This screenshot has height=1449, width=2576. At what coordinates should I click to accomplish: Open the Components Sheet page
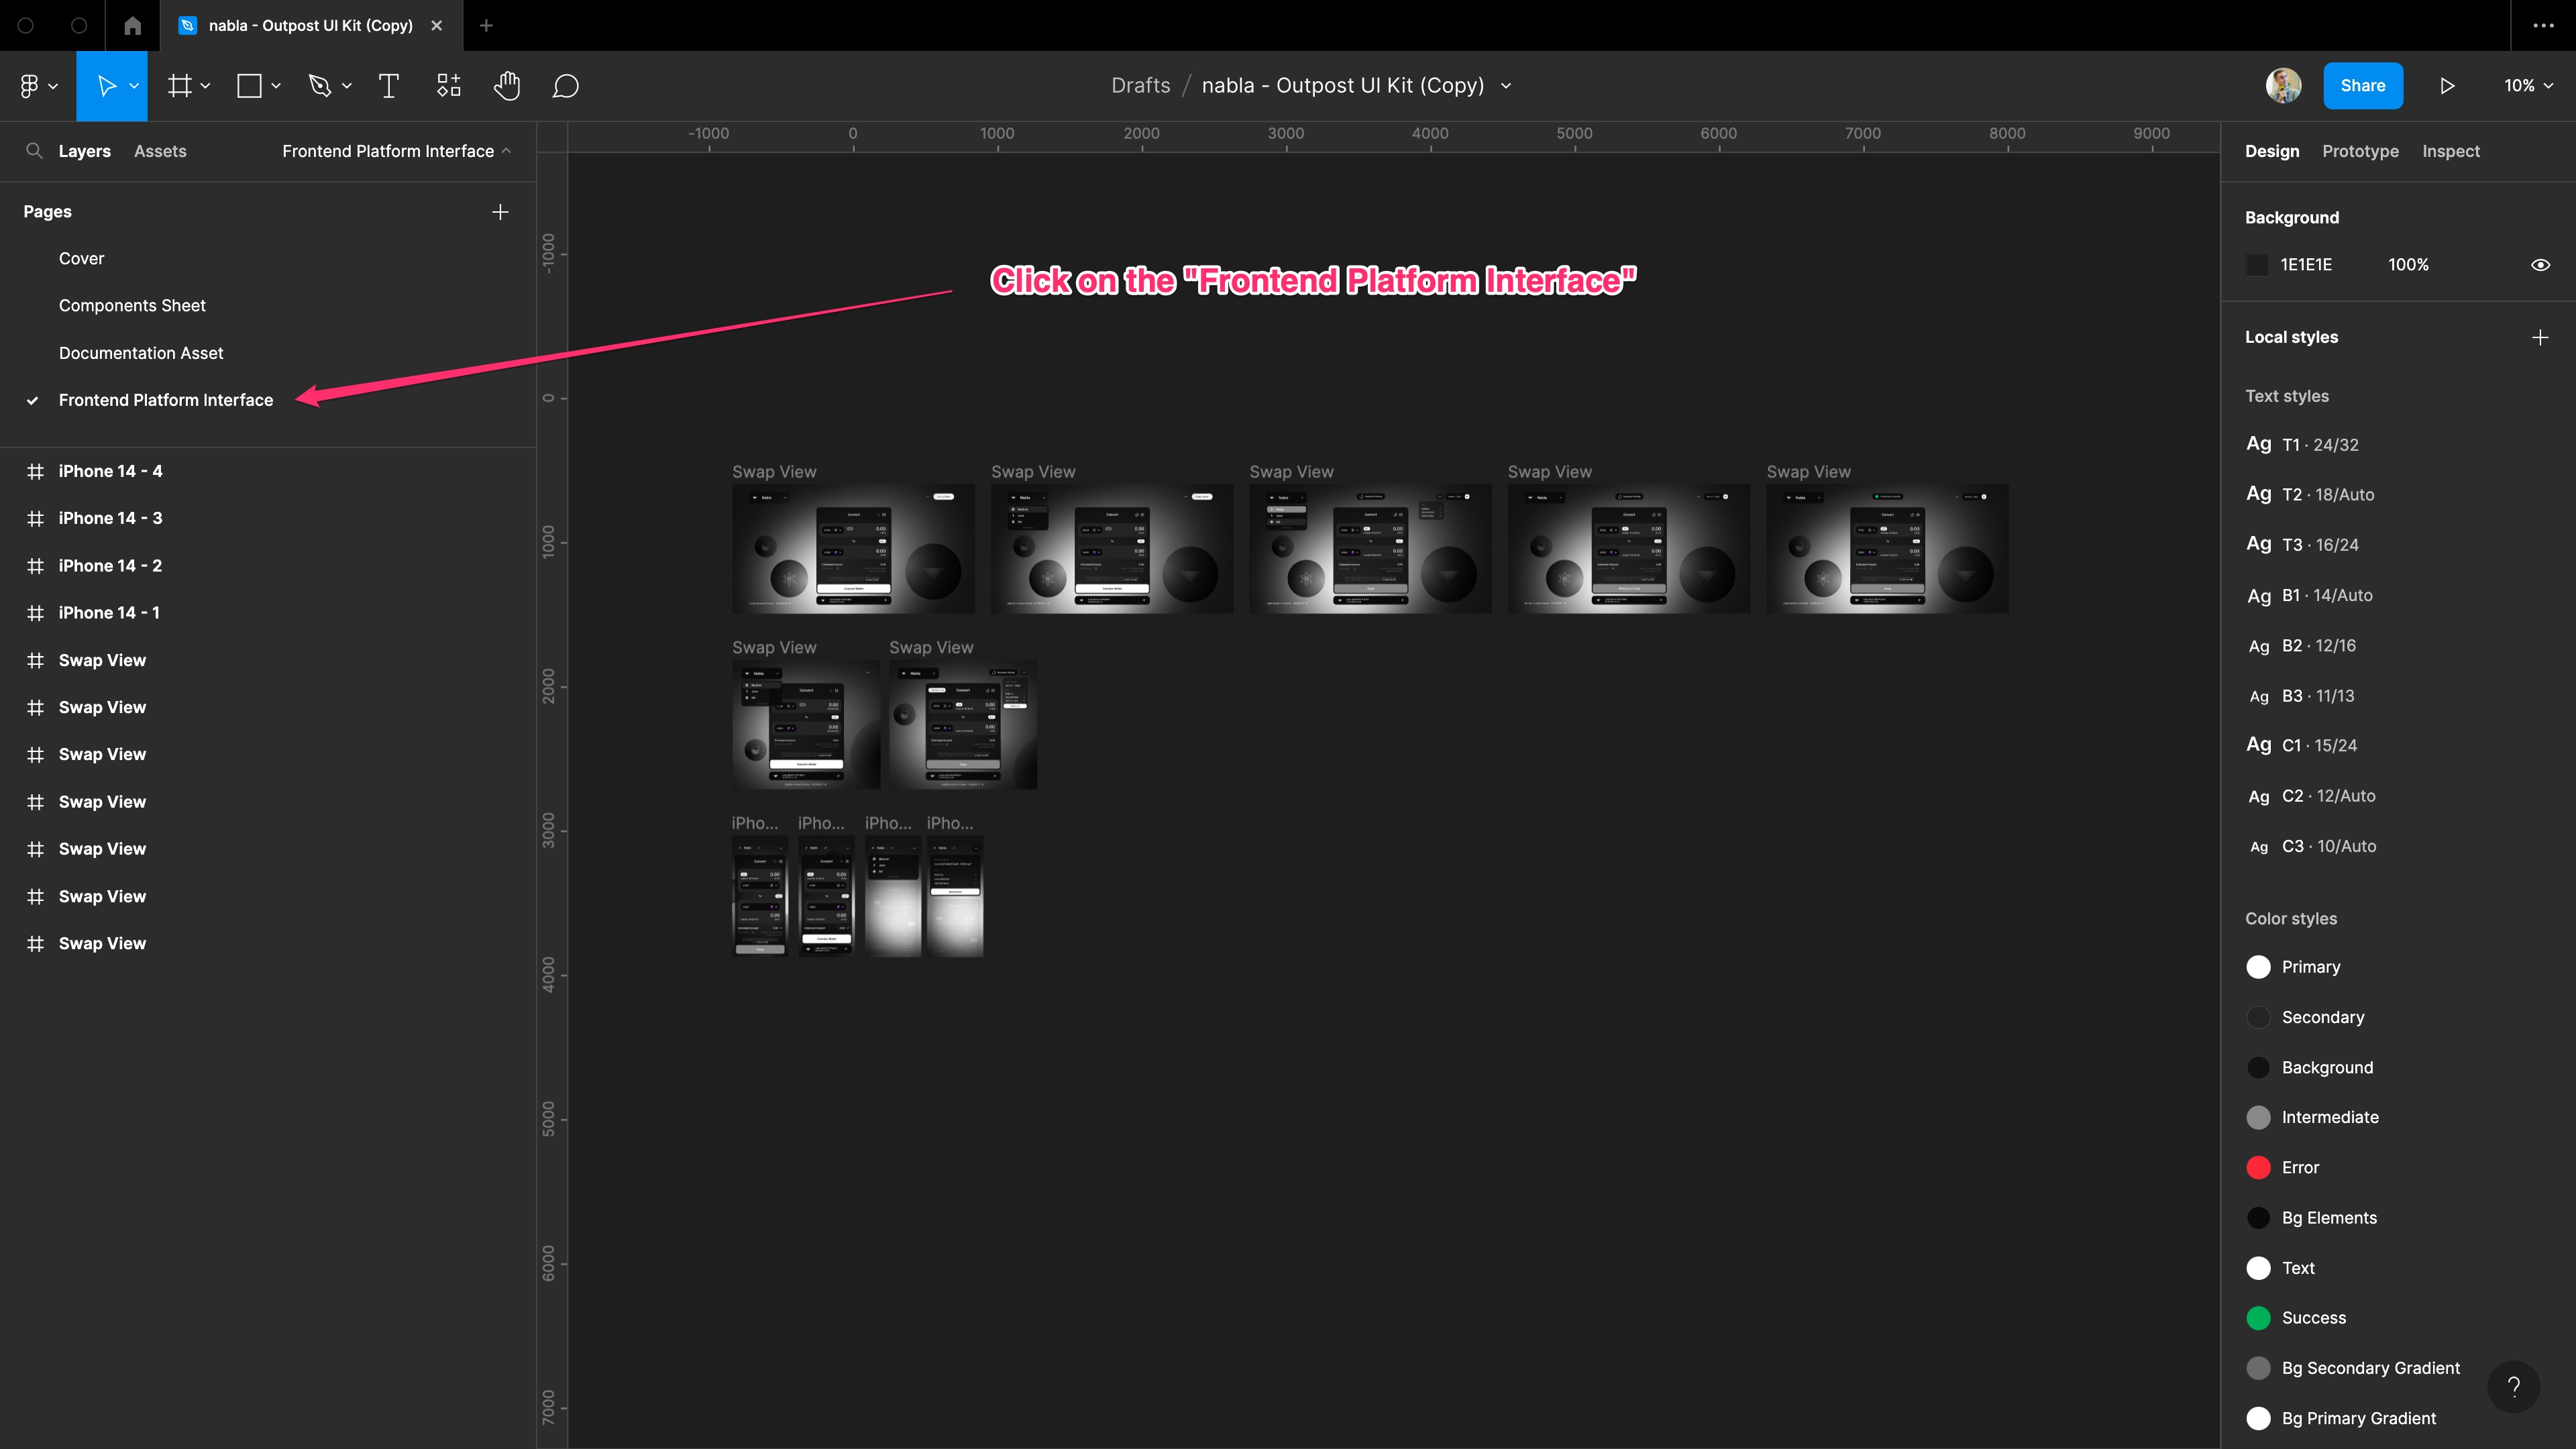[x=132, y=306]
